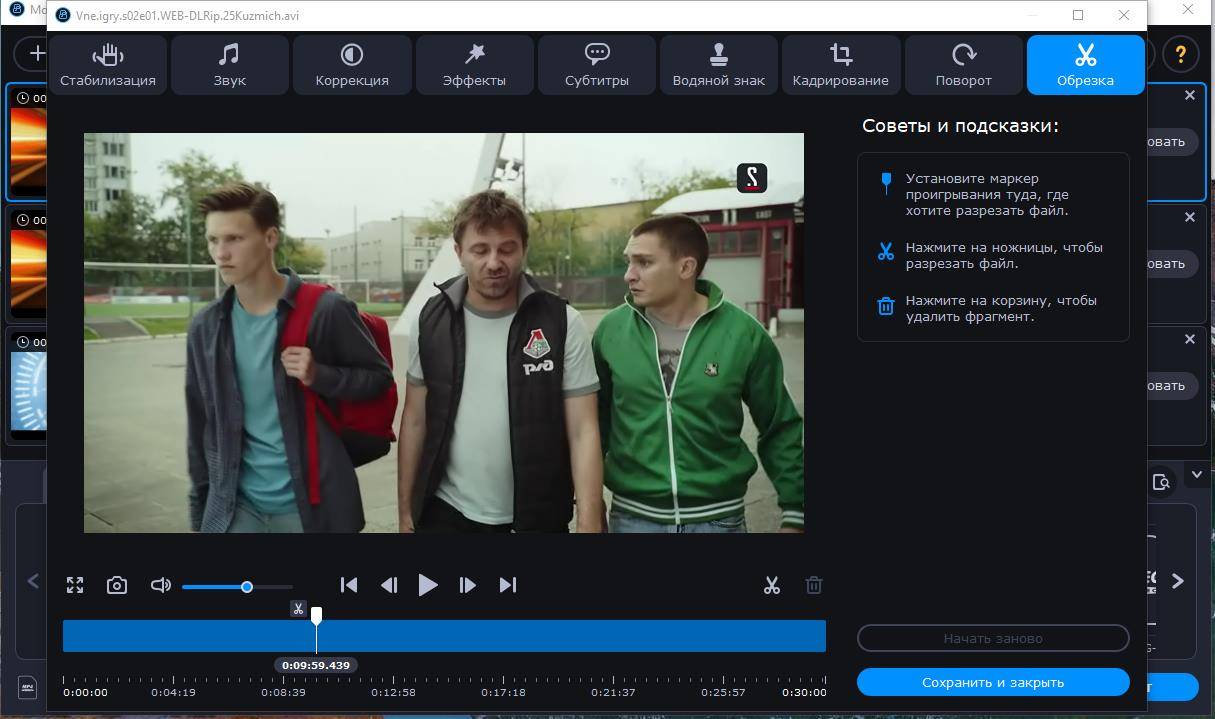Image resolution: width=1215 pixels, height=719 pixels.
Task: Open the Субтитры tab
Action: pyautogui.click(x=597, y=65)
